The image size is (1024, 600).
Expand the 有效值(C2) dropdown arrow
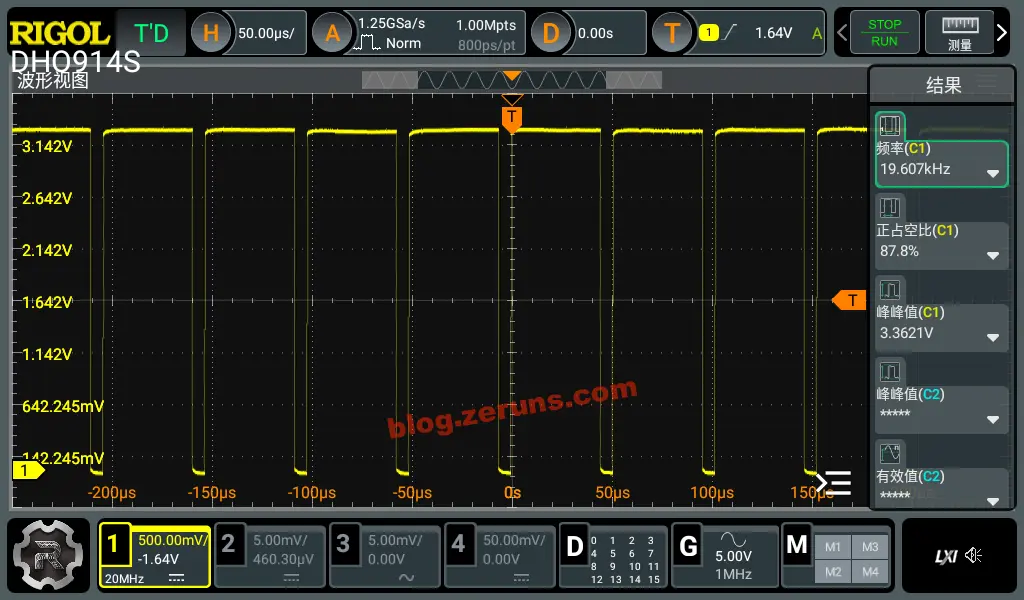[x=993, y=501]
